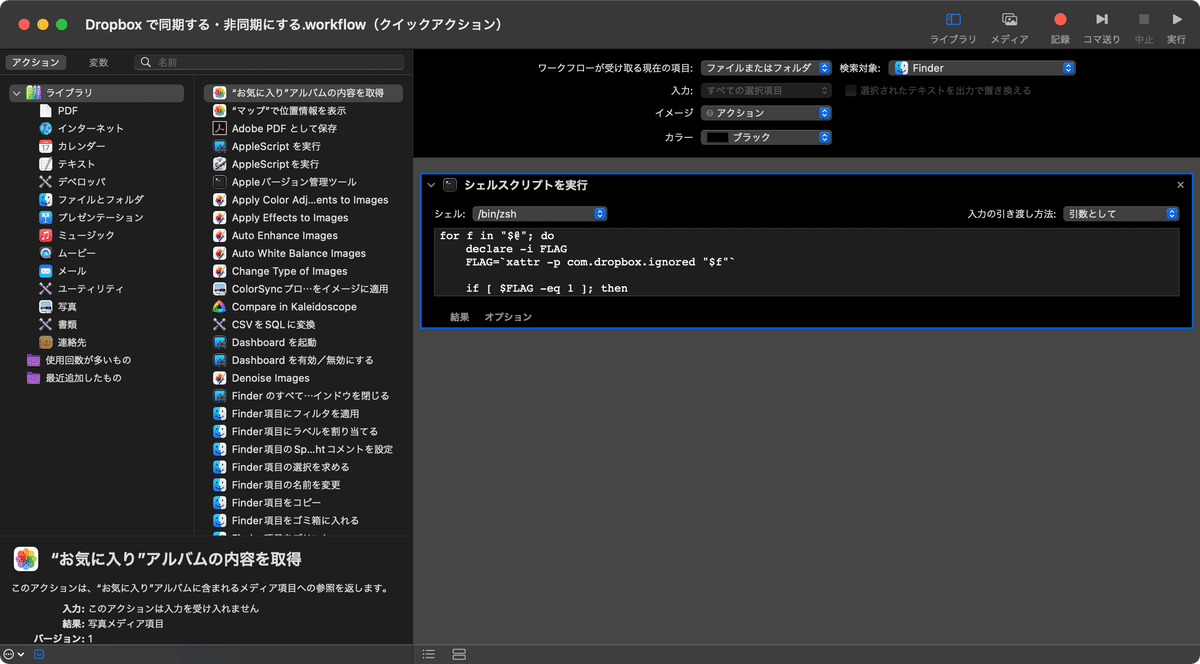Remove the シェルスクリプトを実行 action
The width and height of the screenshot is (1200, 664).
pos(1180,185)
